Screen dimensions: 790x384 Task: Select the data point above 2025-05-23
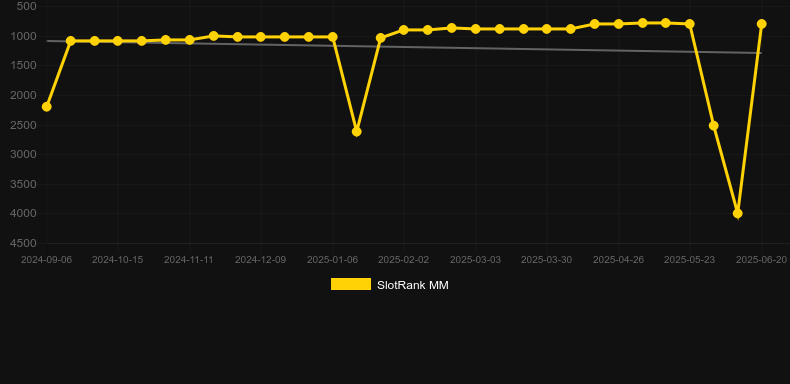pos(690,24)
